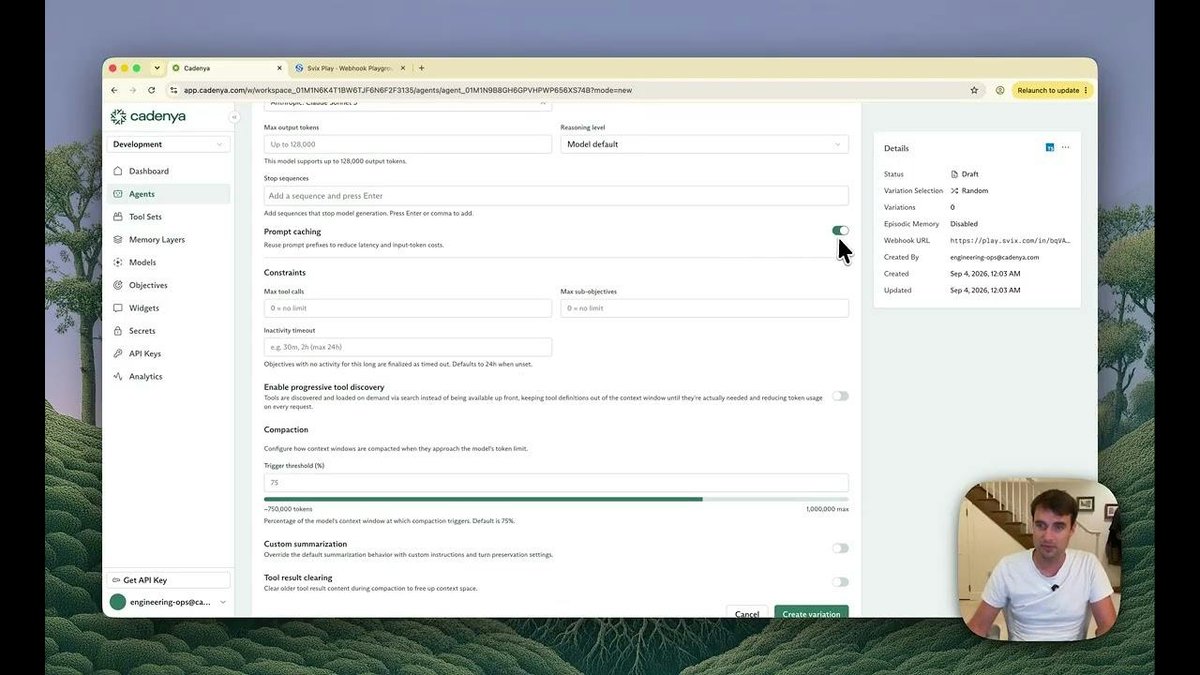Viewport: 1200px width, 675px height.
Task: Click the Create variation button
Action: click(x=811, y=613)
